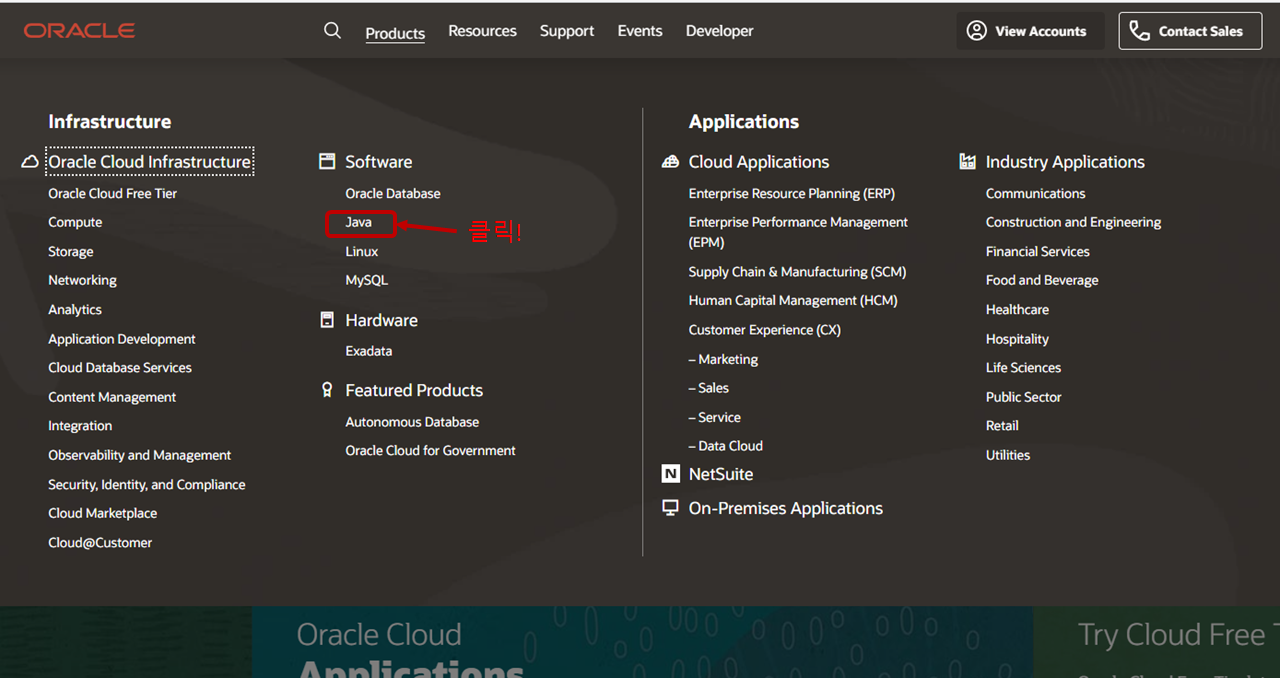
Task: Open the Hospitality link
Action: (x=1018, y=339)
